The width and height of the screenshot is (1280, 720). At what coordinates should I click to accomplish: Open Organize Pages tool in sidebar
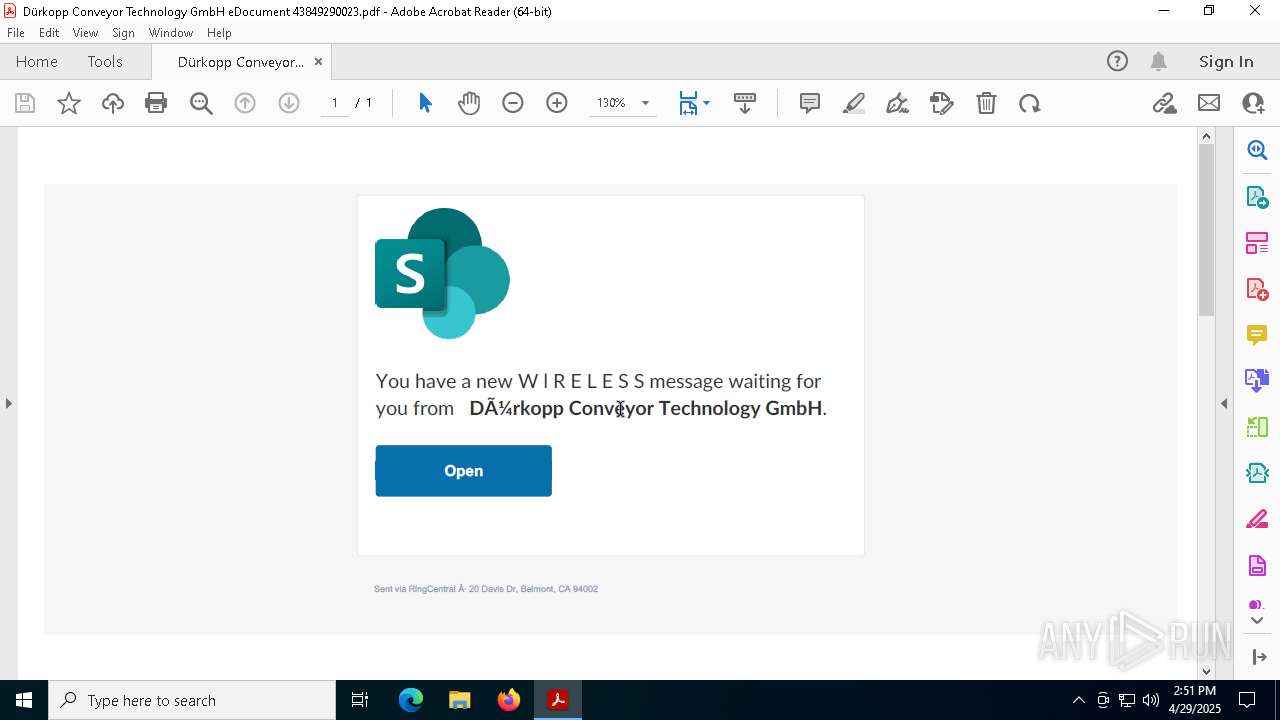tap(1257, 243)
